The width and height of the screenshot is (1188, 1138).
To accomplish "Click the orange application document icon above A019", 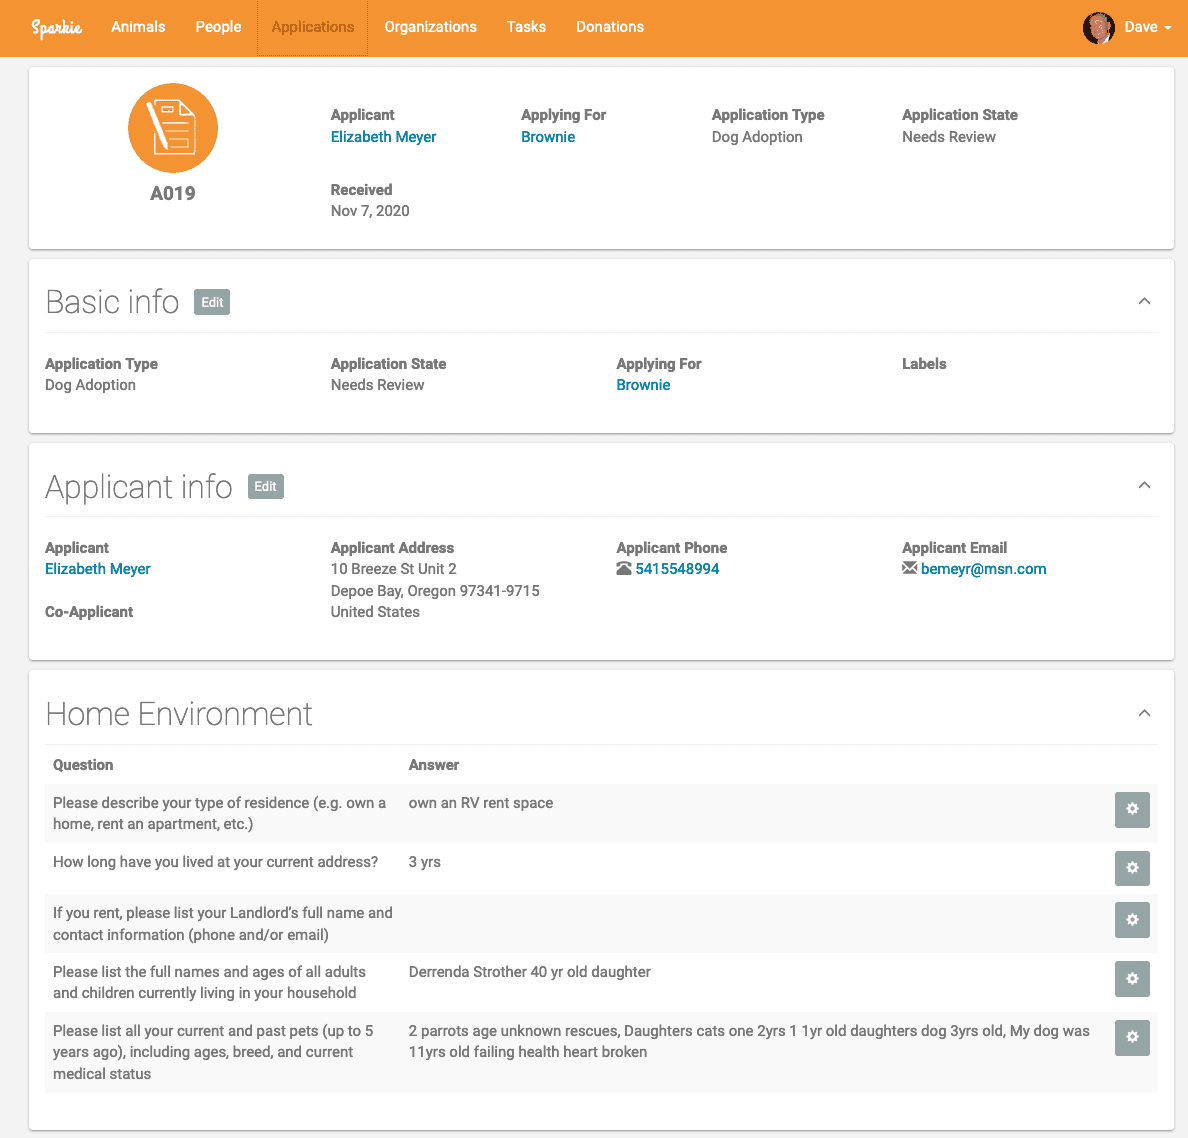I will (x=172, y=128).
